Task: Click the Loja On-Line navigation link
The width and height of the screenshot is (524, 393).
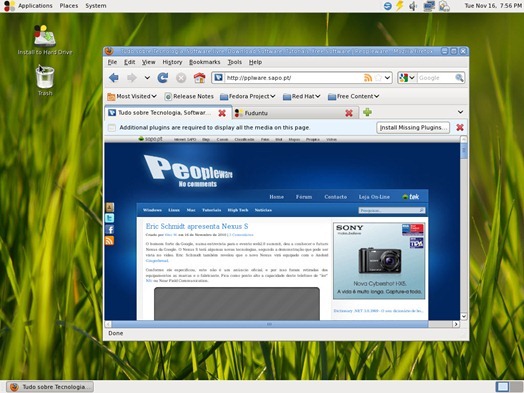Action: (374, 197)
